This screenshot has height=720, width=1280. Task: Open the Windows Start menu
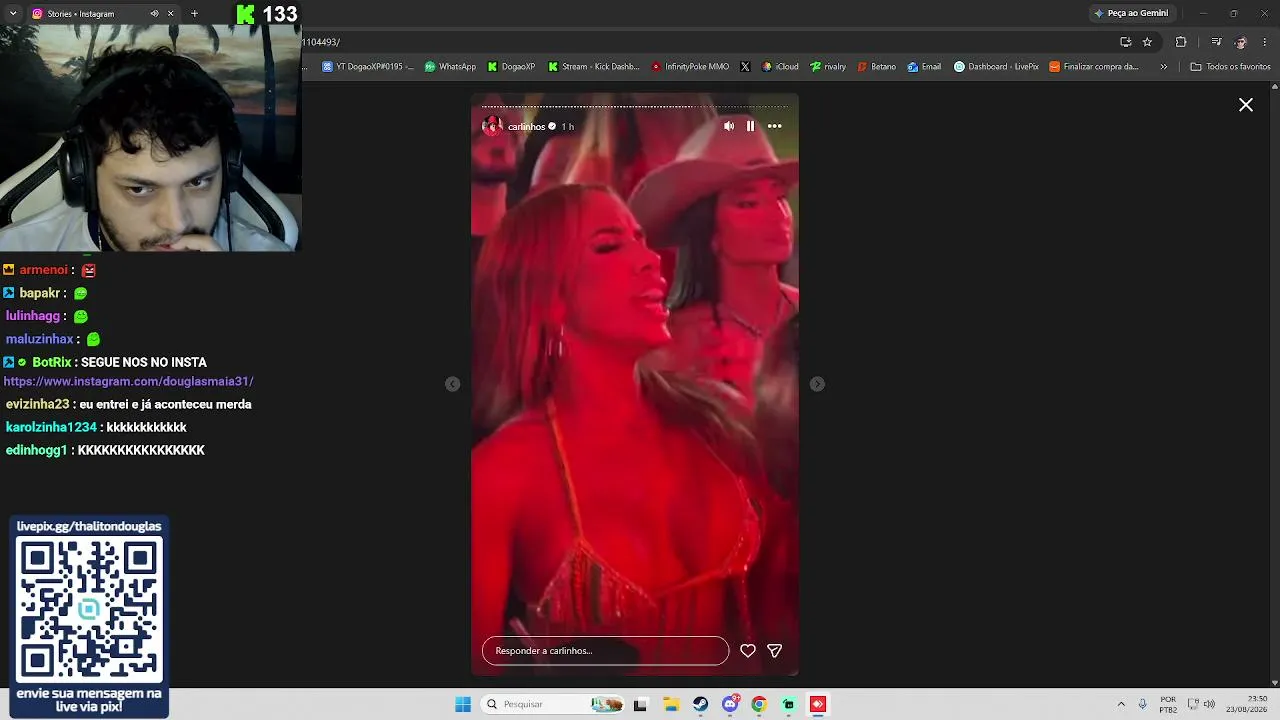pos(463,704)
